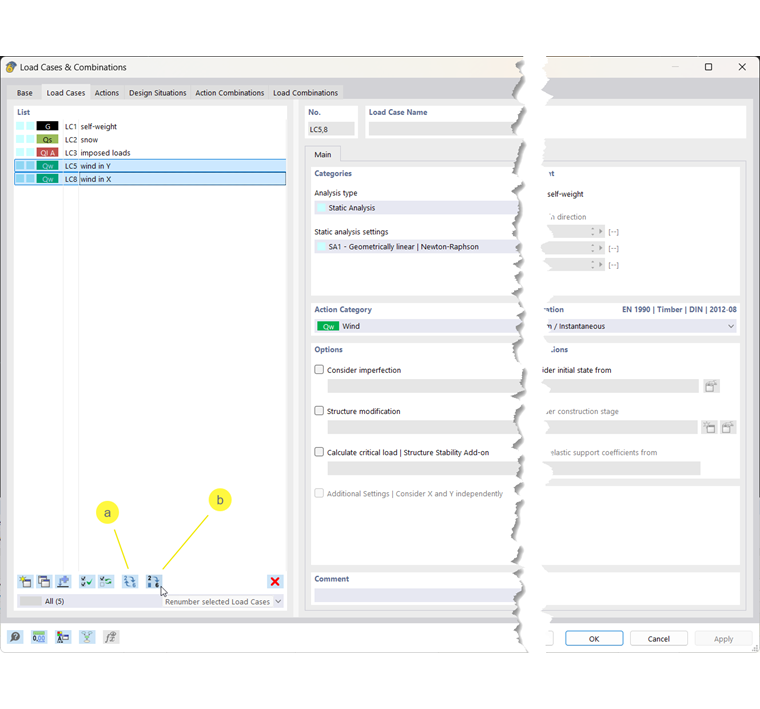The image size is (760, 709).
Task: Open the Actions tab
Action: (x=107, y=93)
